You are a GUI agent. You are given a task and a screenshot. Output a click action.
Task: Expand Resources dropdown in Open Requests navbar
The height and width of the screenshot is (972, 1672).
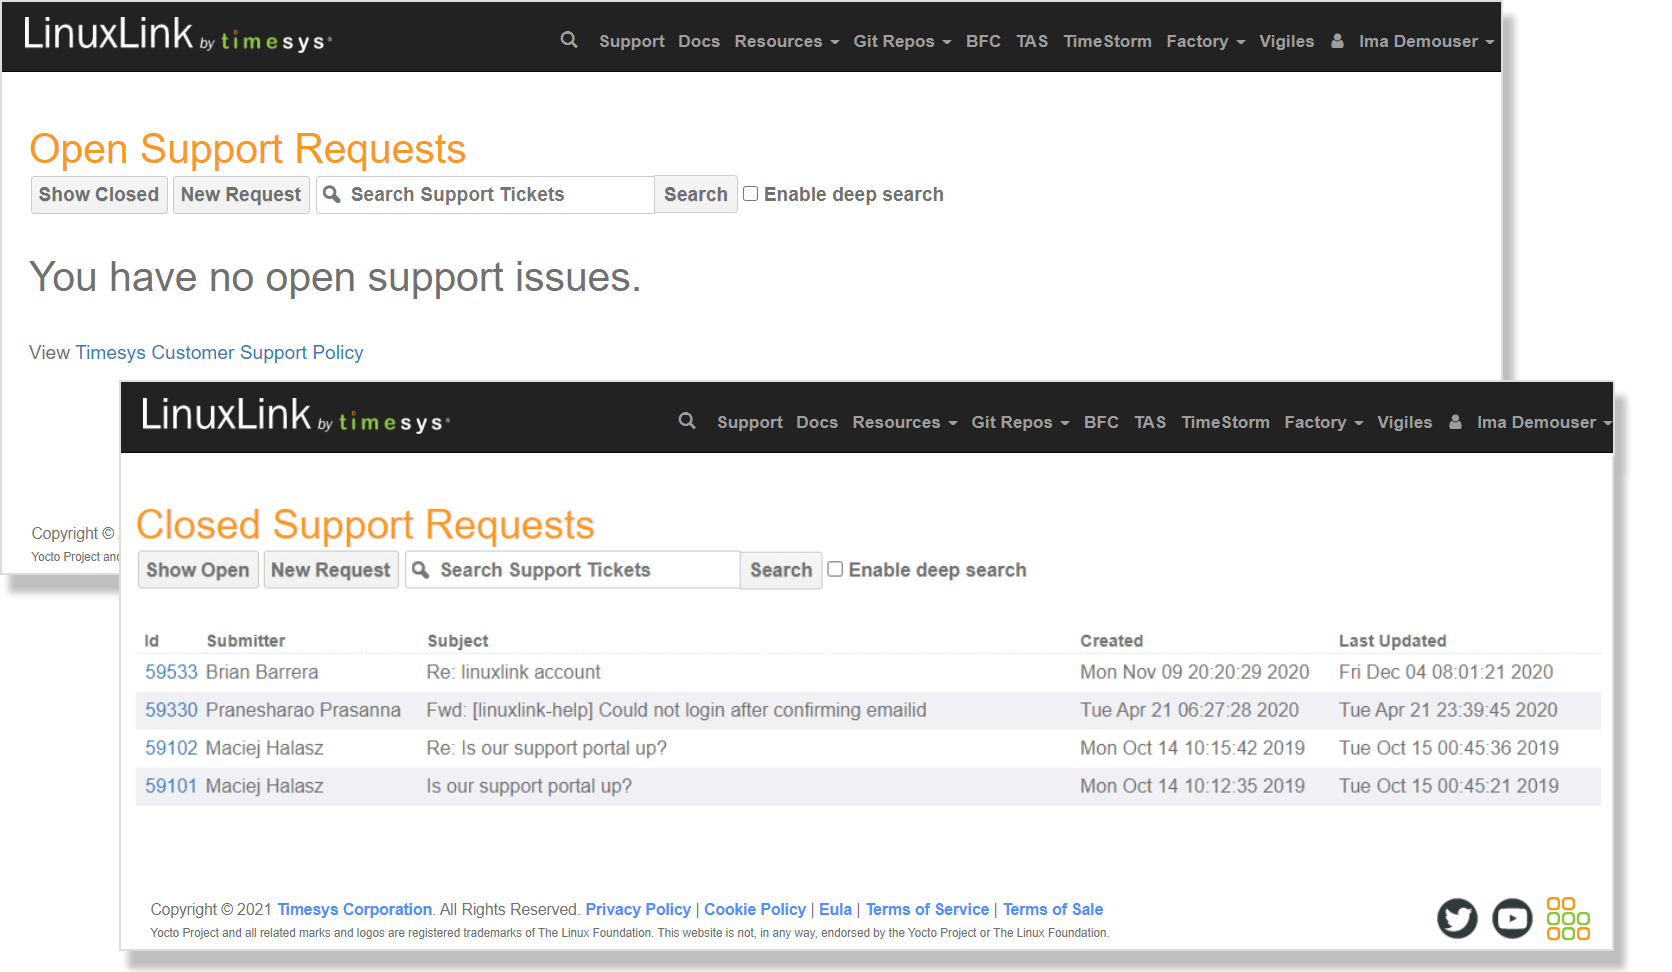coord(786,41)
